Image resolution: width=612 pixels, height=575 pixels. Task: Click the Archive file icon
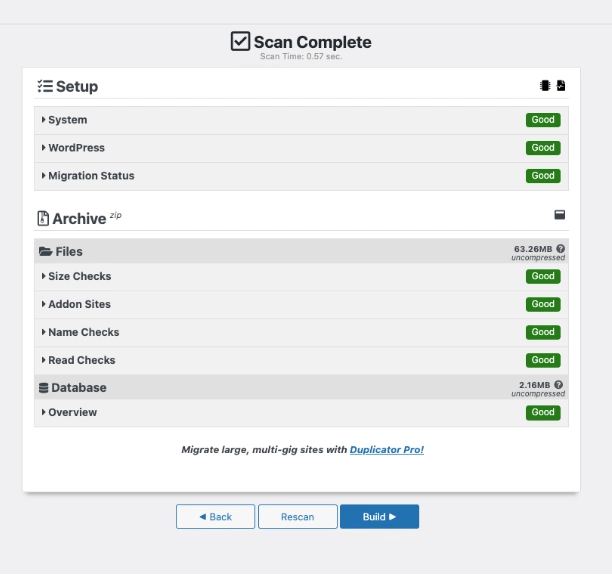tap(43, 219)
